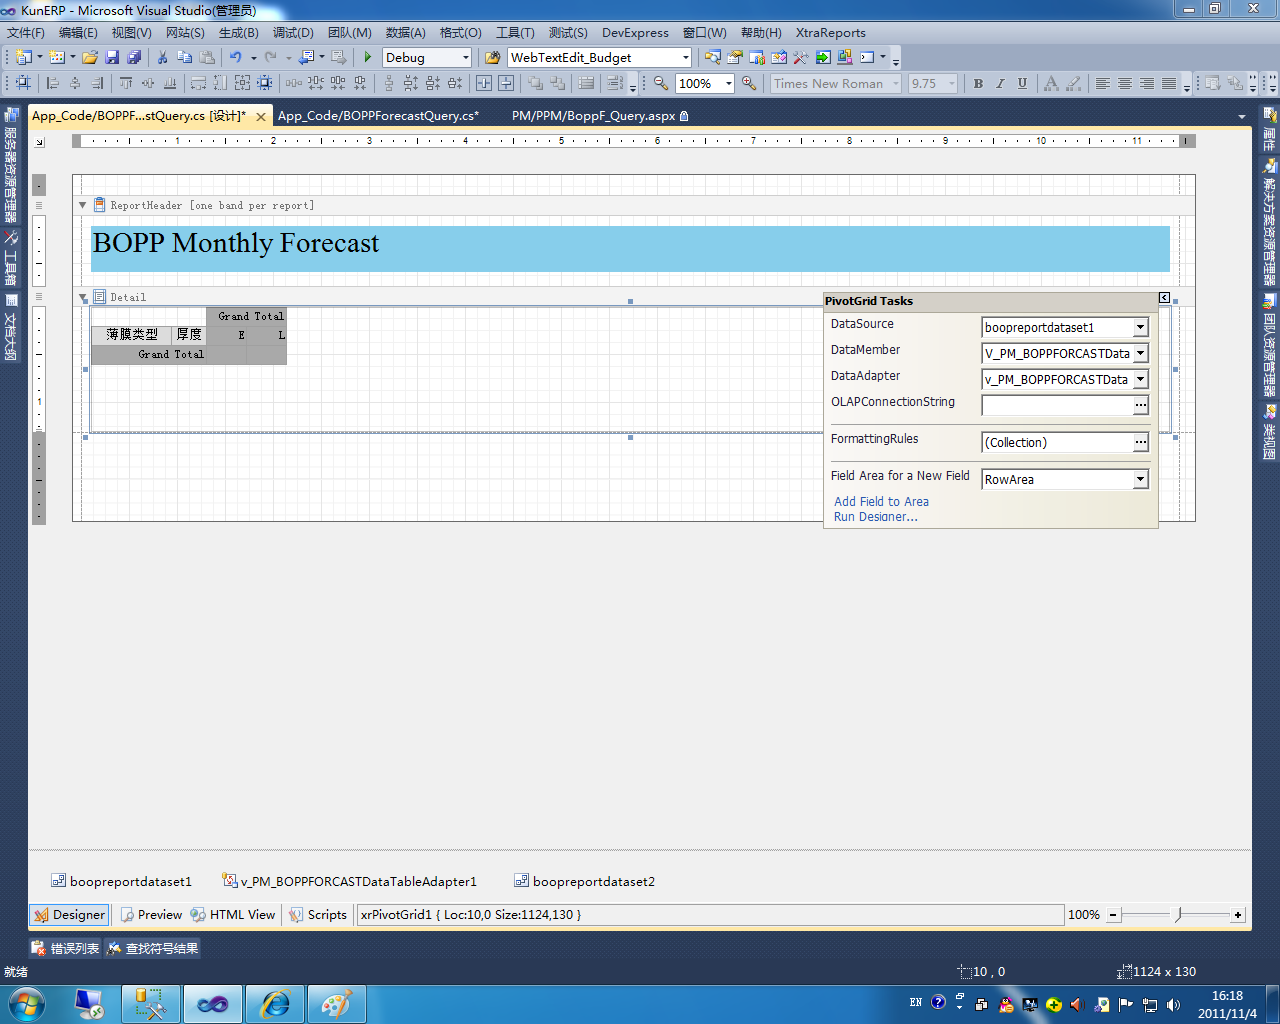
Task: Click inside the WebTextEdit_Budget input field
Action: 590,57
